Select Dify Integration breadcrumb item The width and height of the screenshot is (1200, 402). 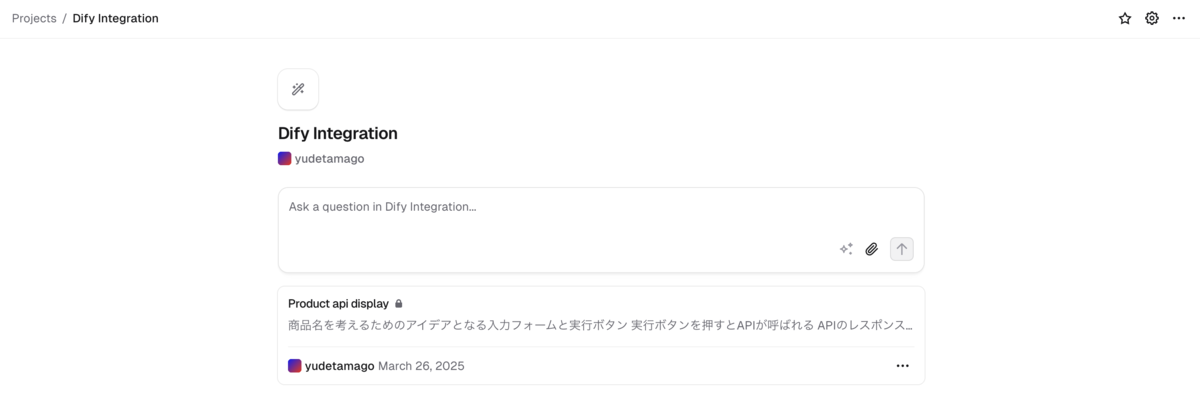click(115, 18)
